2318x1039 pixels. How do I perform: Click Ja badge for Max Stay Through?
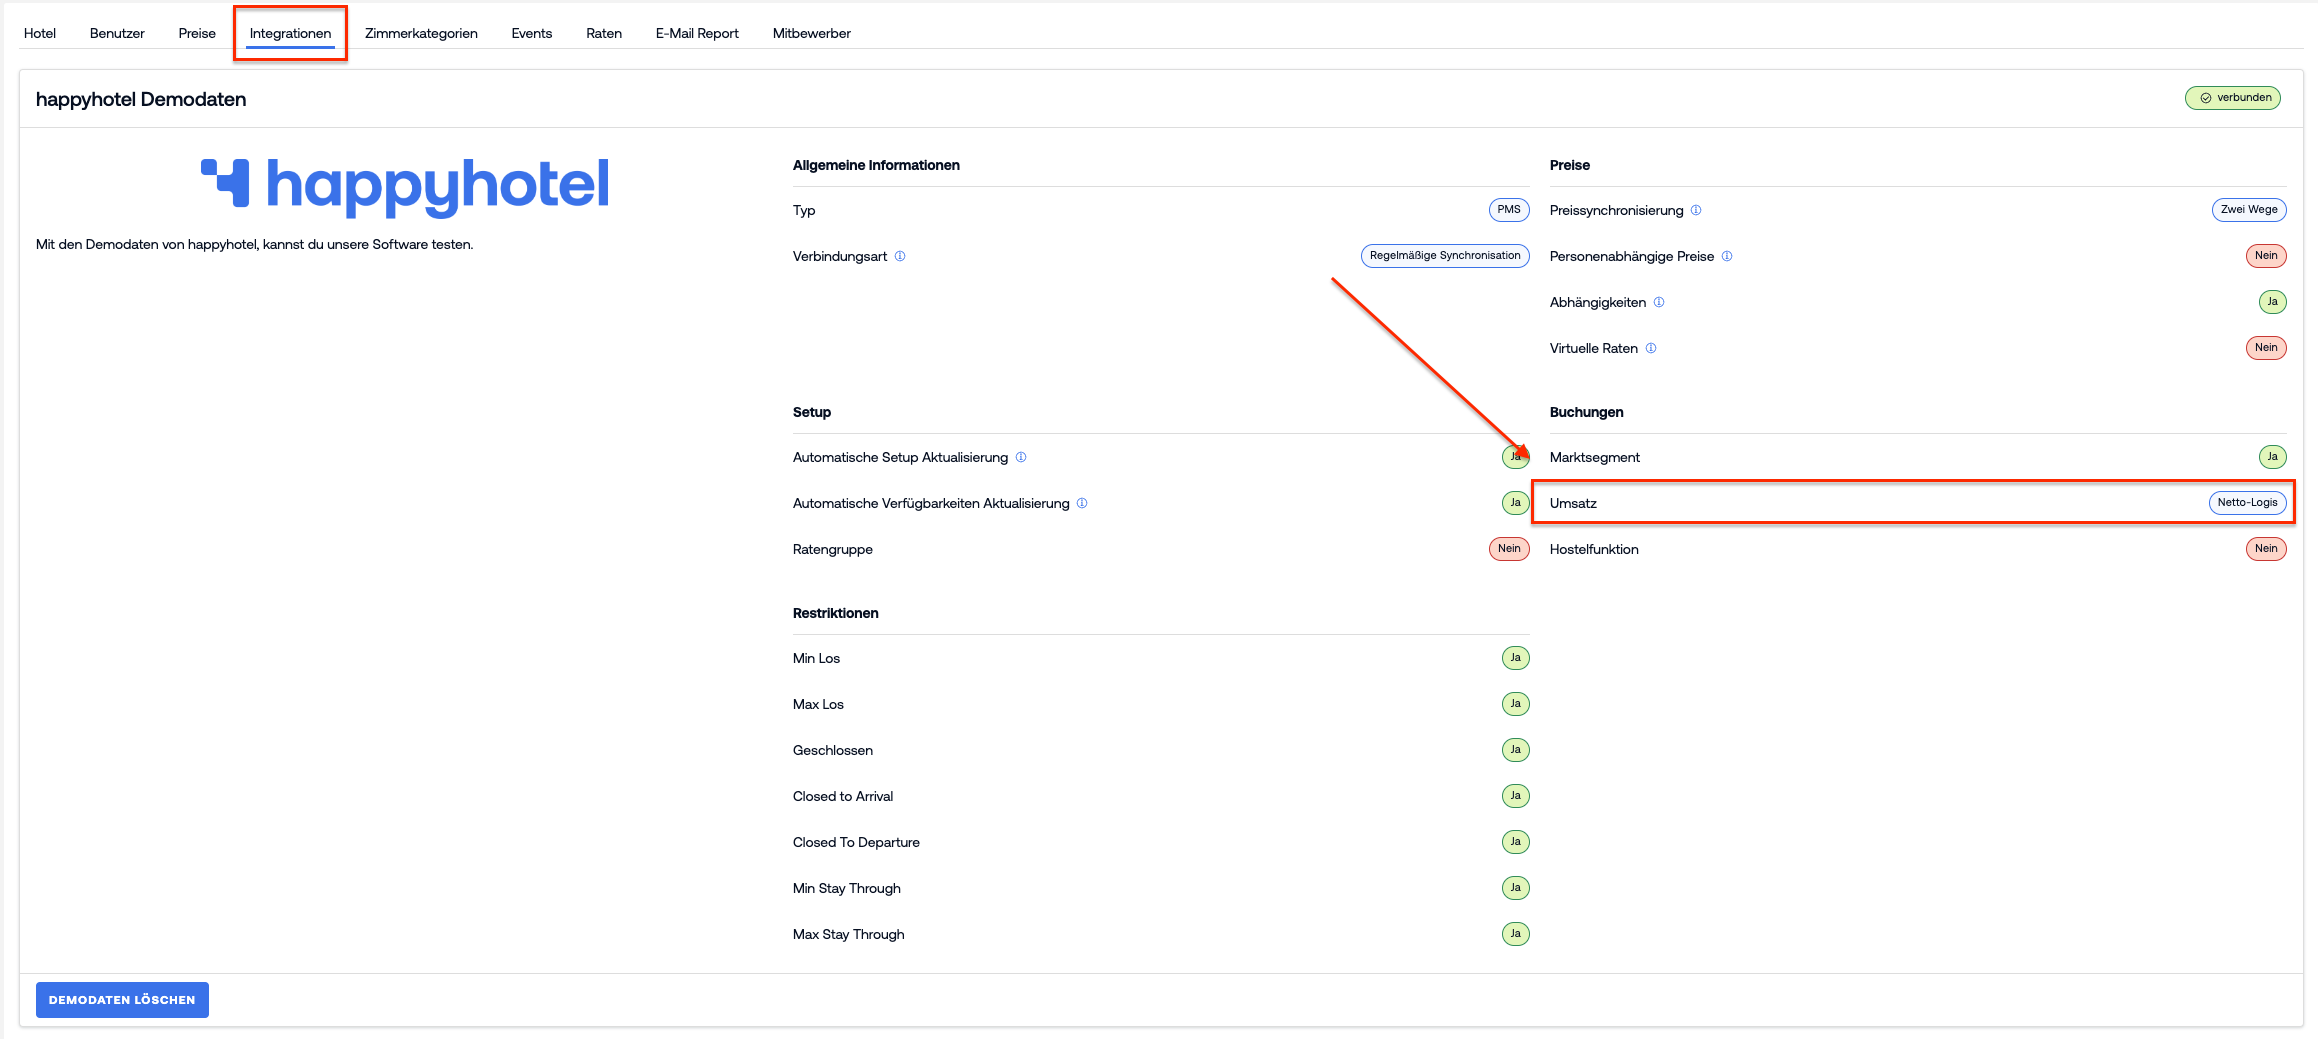1516,934
